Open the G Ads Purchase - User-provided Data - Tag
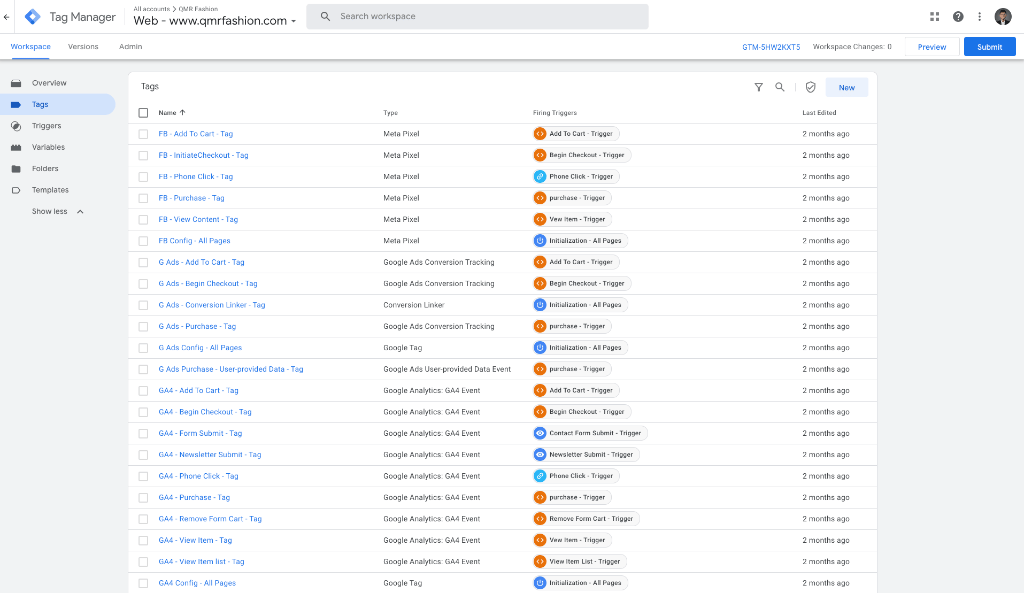The height and width of the screenshot is (593, 1024). point(231,369)
